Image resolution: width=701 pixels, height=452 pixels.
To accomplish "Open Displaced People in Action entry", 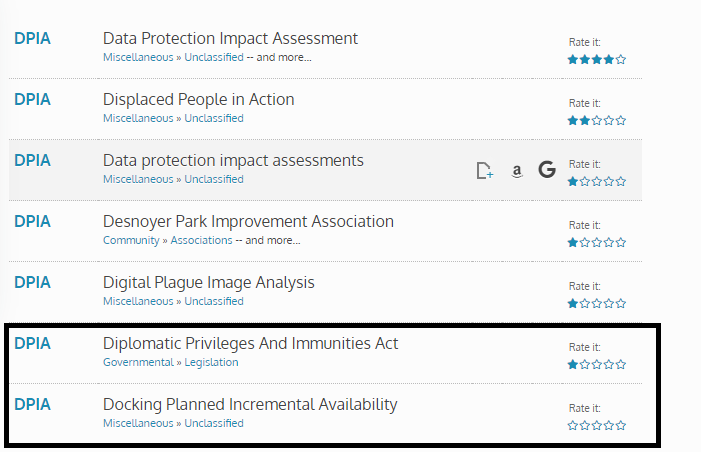I will [198, 99].
